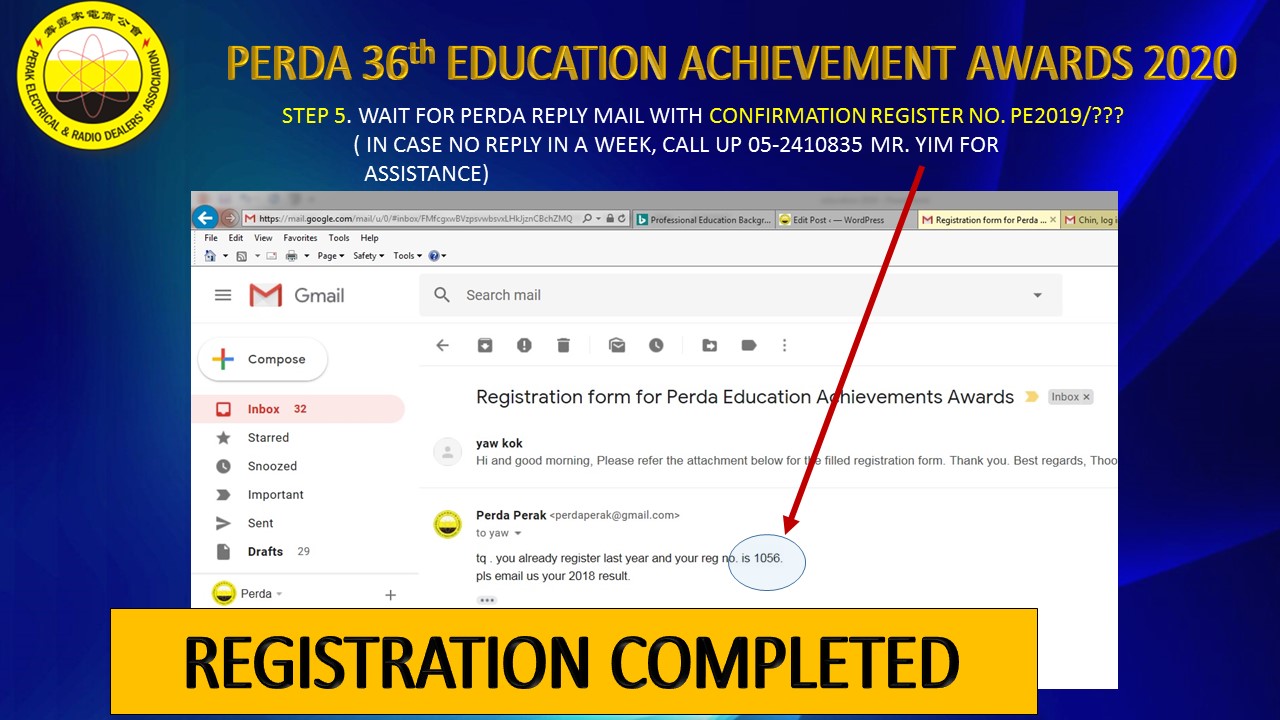Viewport: 1280px width, 720px height.
Task: Click the Compose button
Action: (263, 360)
